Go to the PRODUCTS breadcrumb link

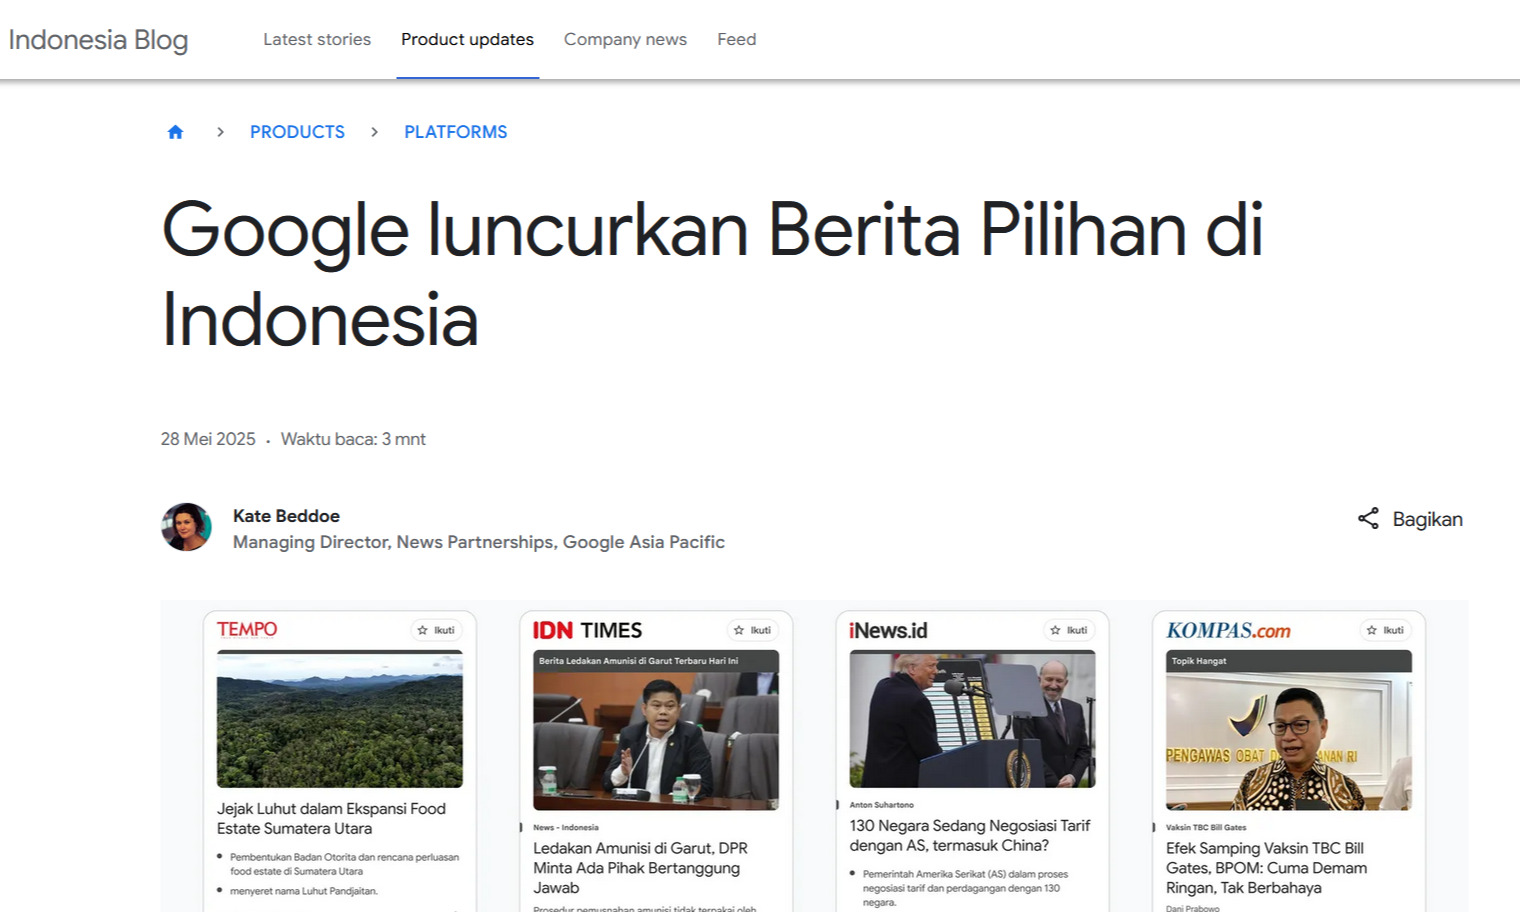click(297, 132)
